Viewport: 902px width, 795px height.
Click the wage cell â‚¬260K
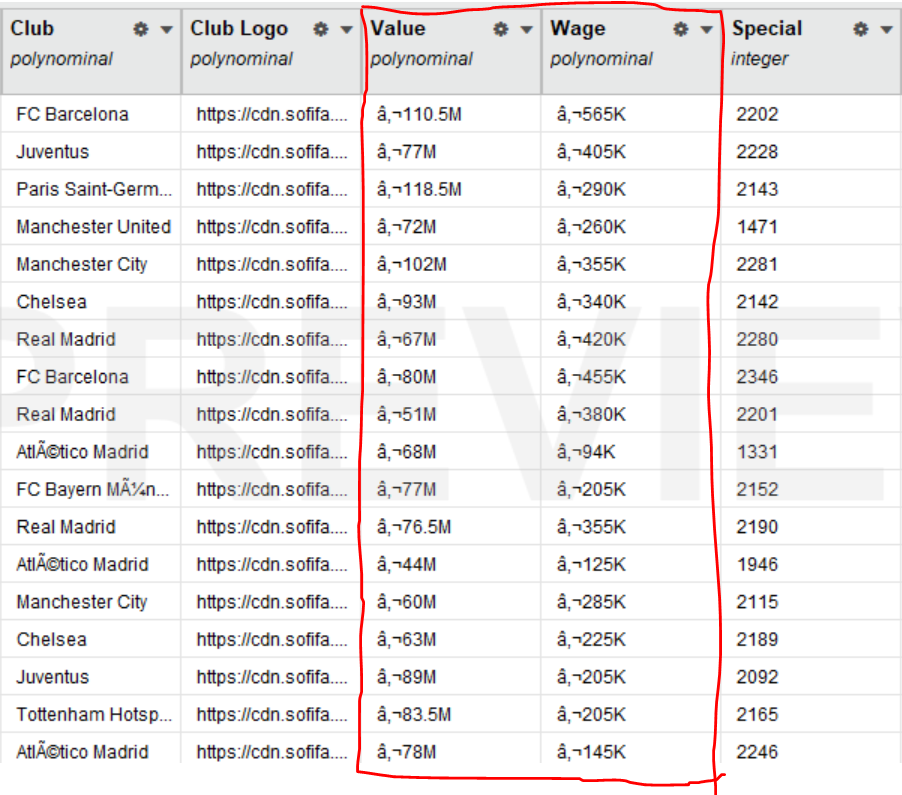coord(591,227)
